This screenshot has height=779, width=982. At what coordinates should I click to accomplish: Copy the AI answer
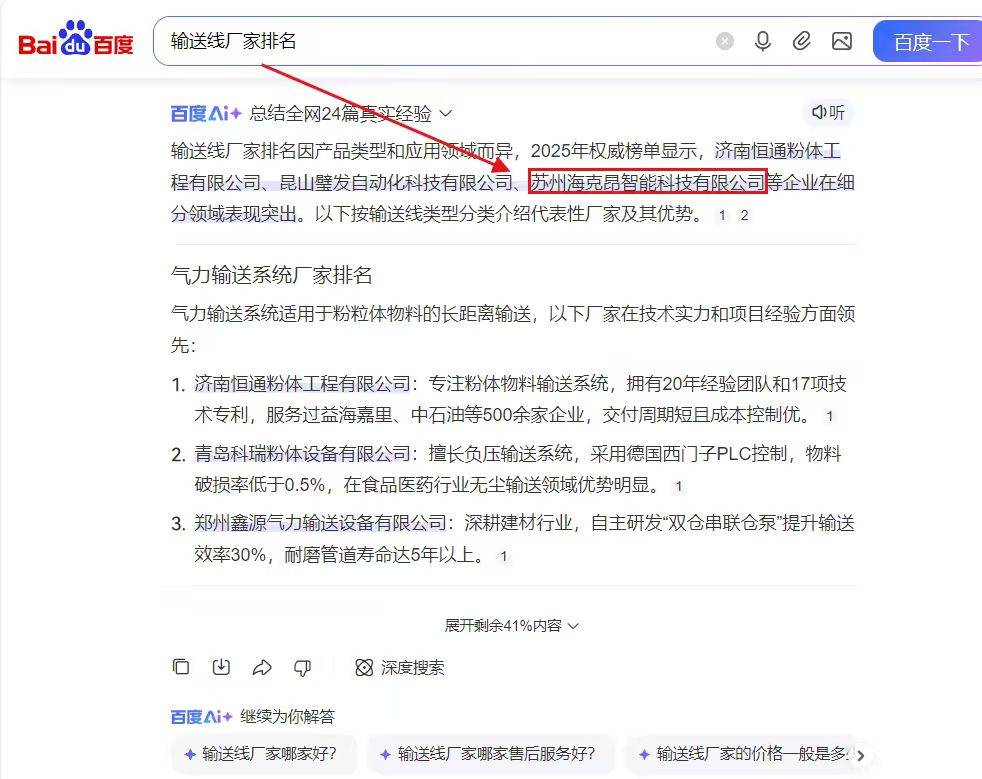pyautogui.click(x=181, y=667)
